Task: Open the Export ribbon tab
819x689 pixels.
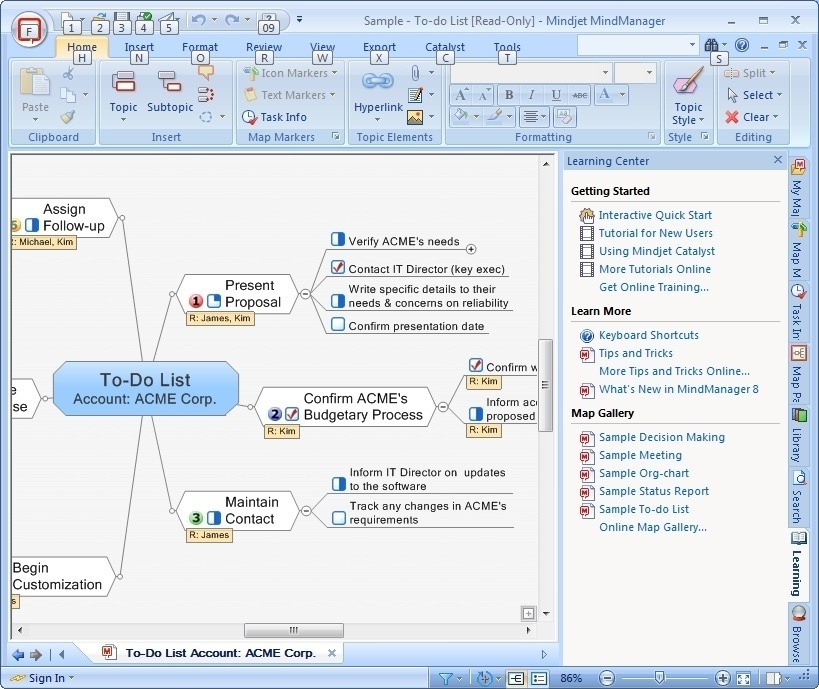Action: [x=379, y=47]
